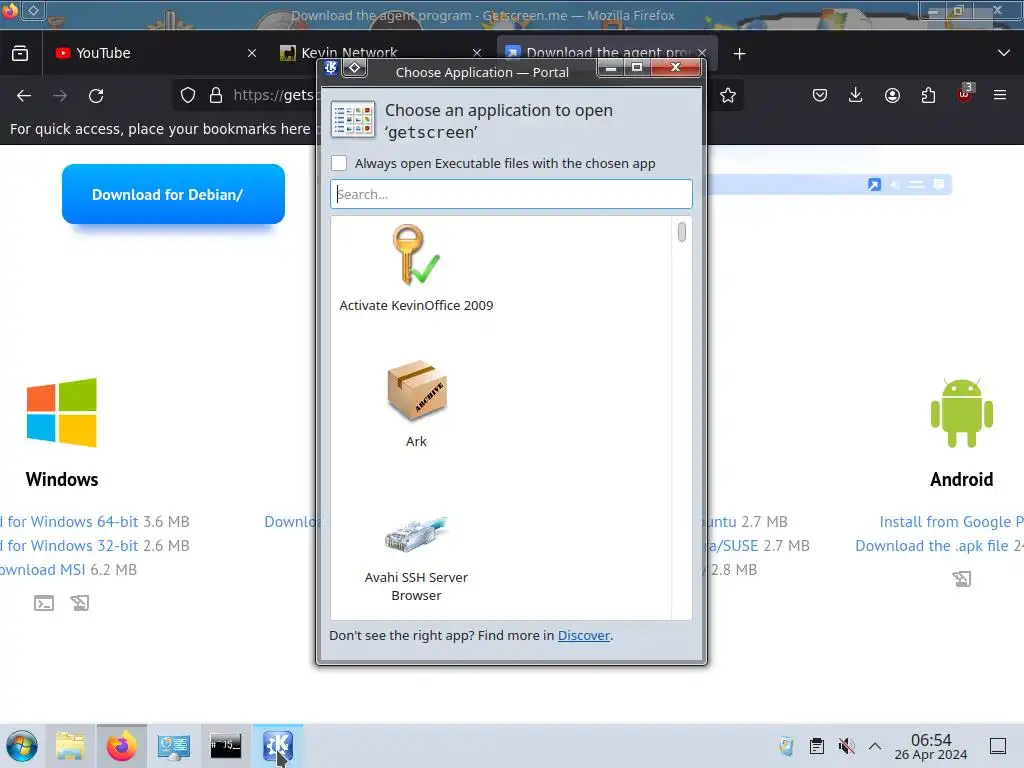Screen dimensions: 1024x768
Task: Open the recycle bin tray icon
Action: click(x=786, y=746)
